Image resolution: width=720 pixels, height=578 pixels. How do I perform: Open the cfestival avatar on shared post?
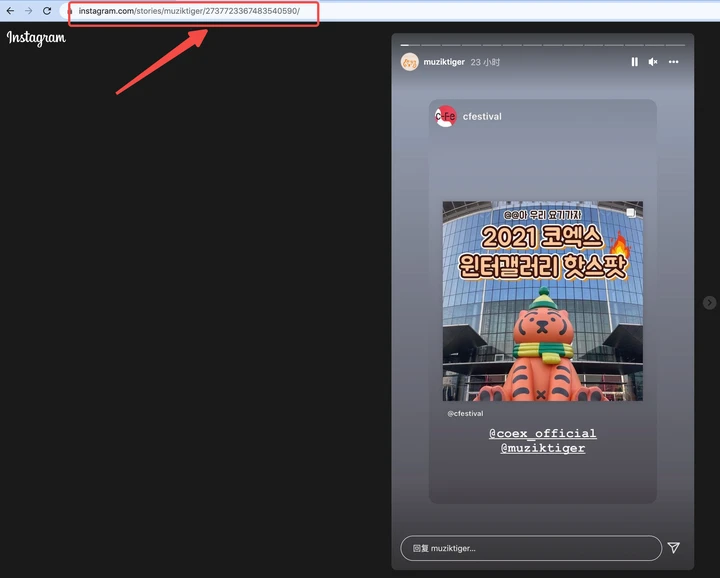click(445, 117)
